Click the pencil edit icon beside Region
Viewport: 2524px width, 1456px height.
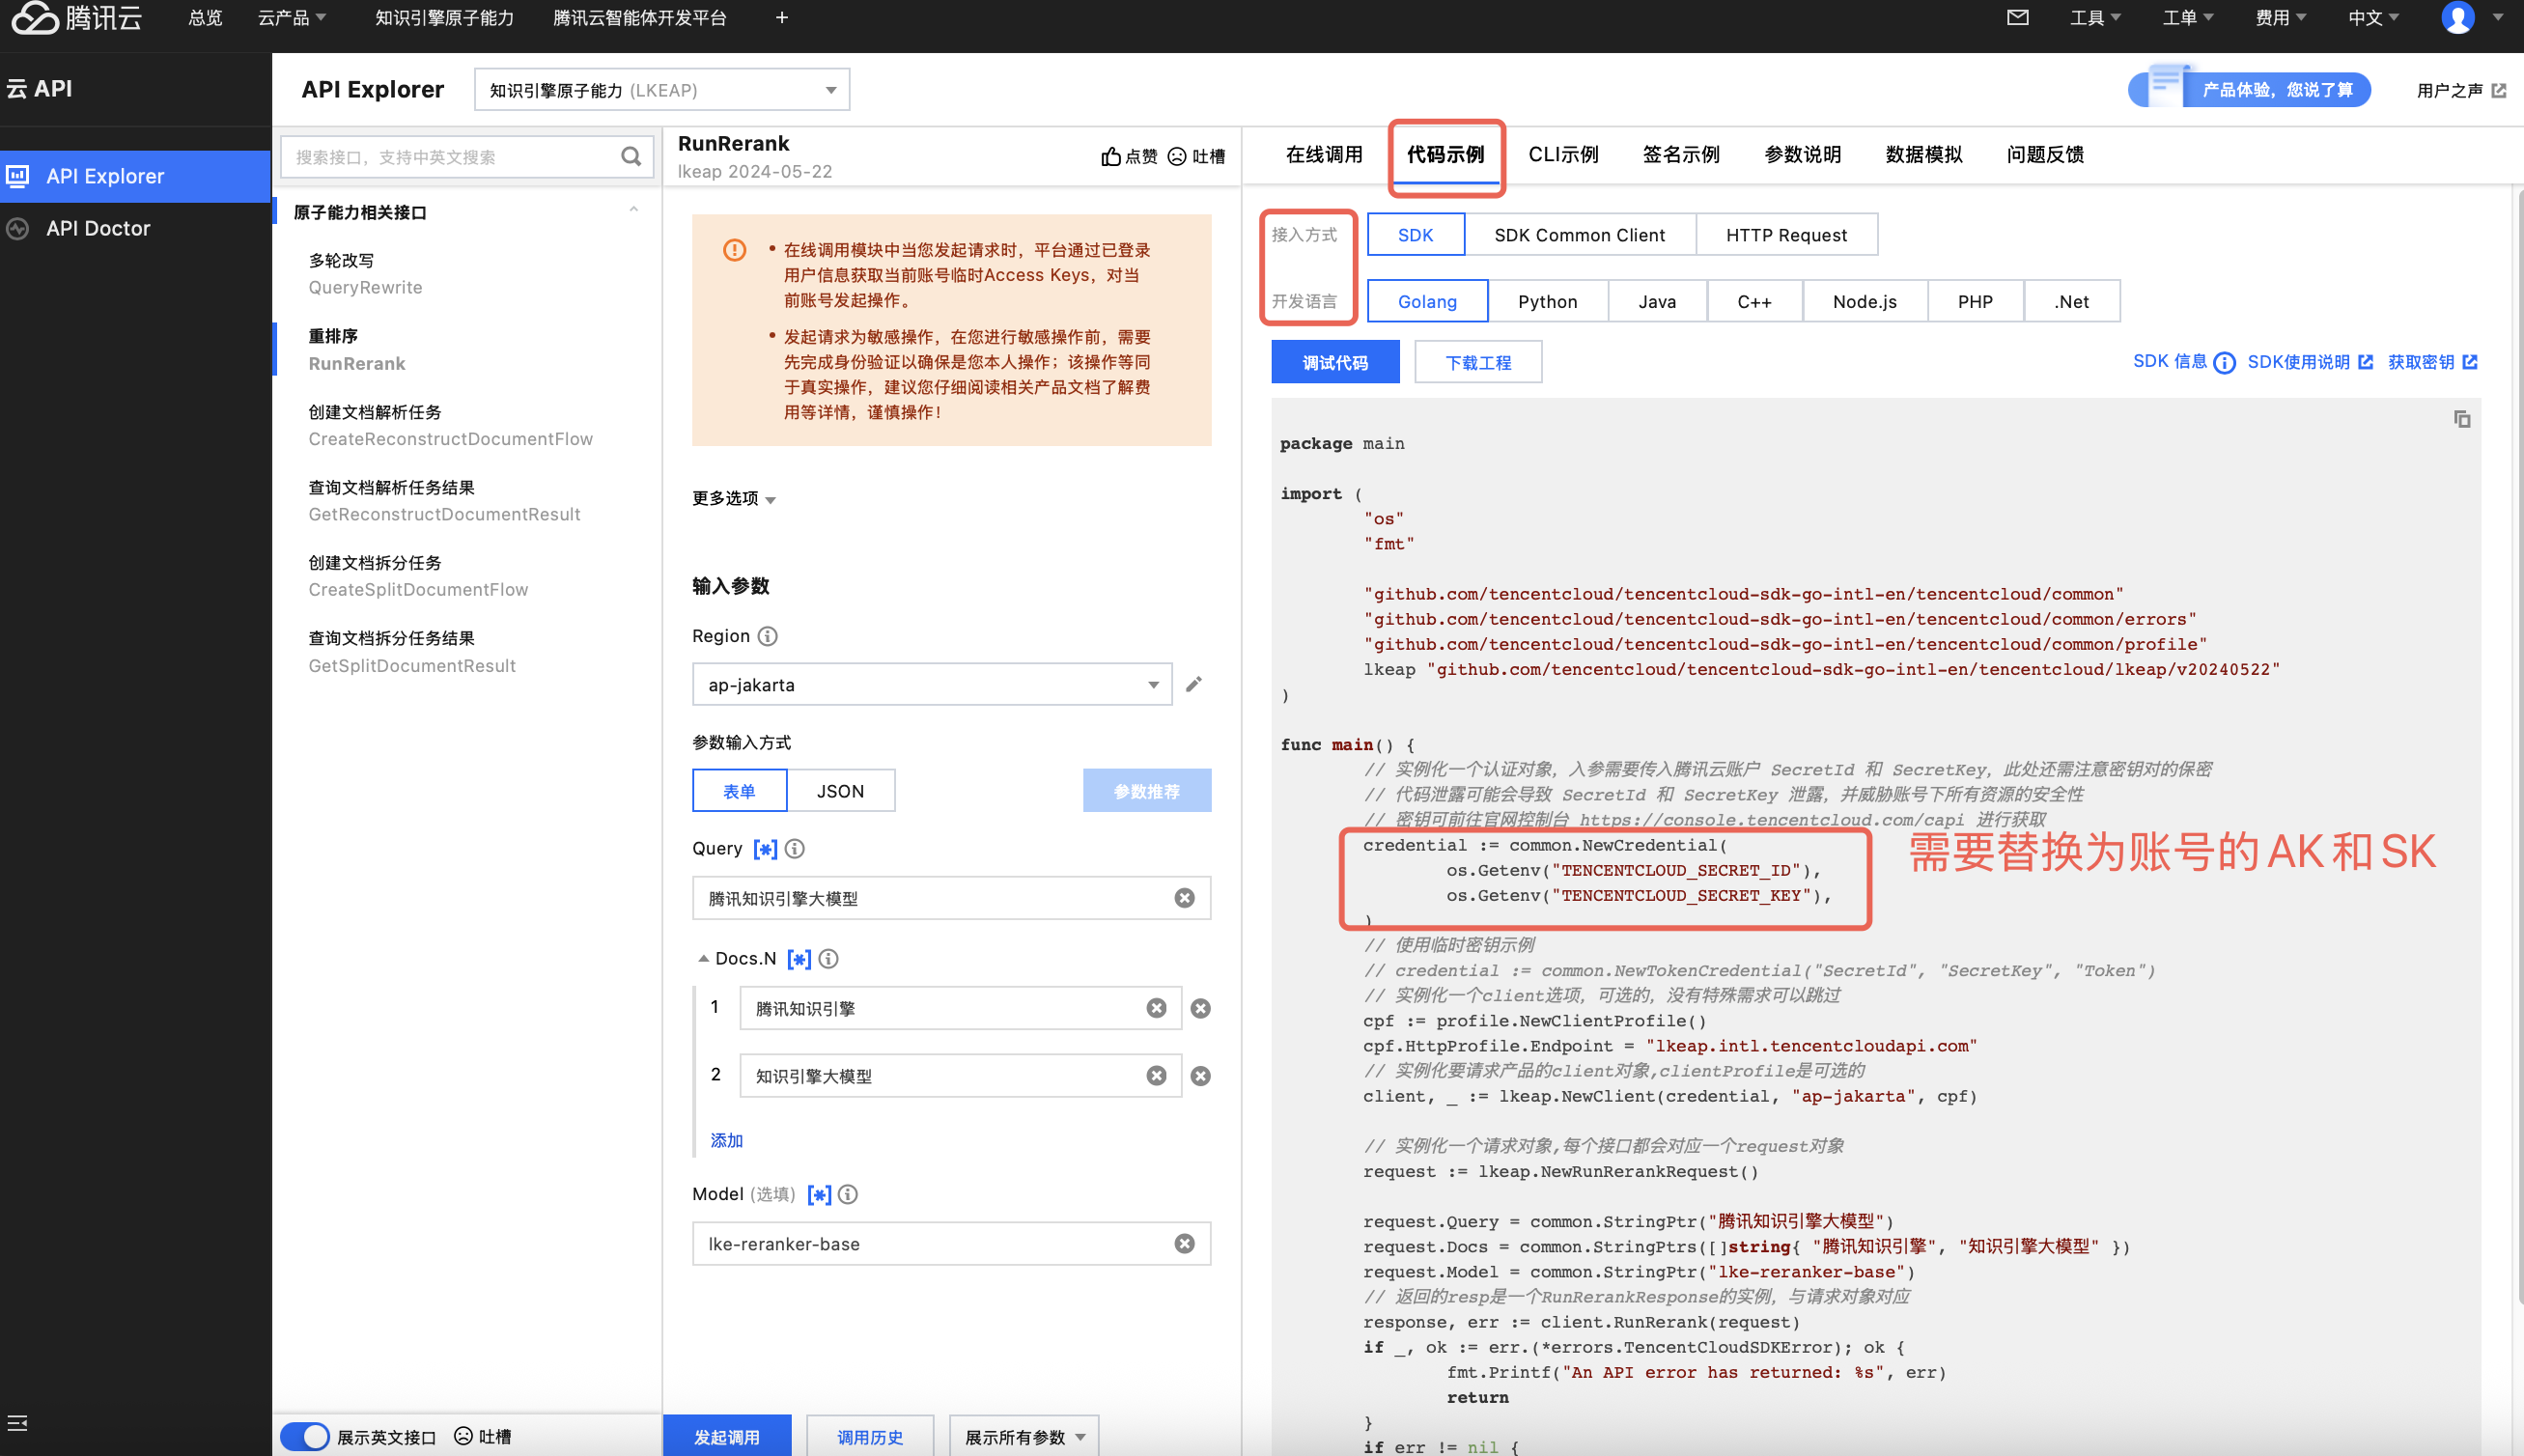(1193, 684)
